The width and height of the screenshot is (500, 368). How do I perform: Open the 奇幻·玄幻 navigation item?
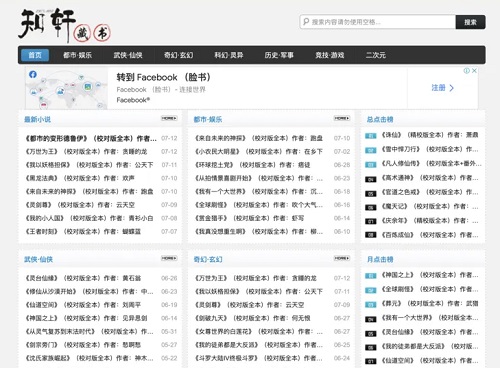click(x=178, y=55)
